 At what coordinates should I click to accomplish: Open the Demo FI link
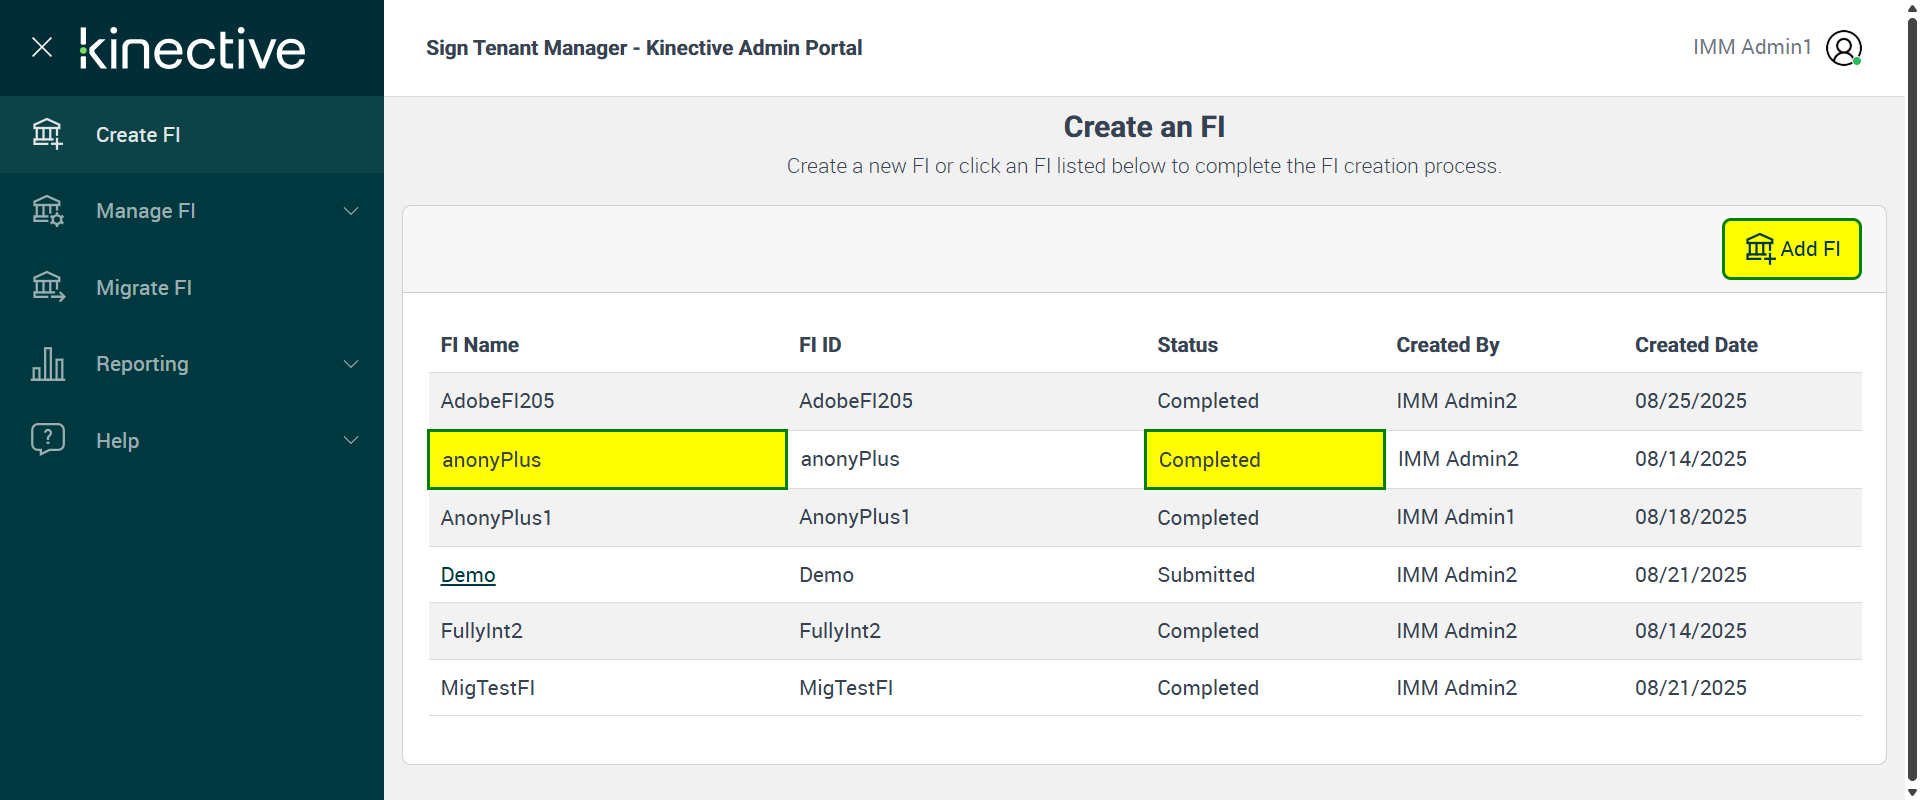(x=468, y=575)
